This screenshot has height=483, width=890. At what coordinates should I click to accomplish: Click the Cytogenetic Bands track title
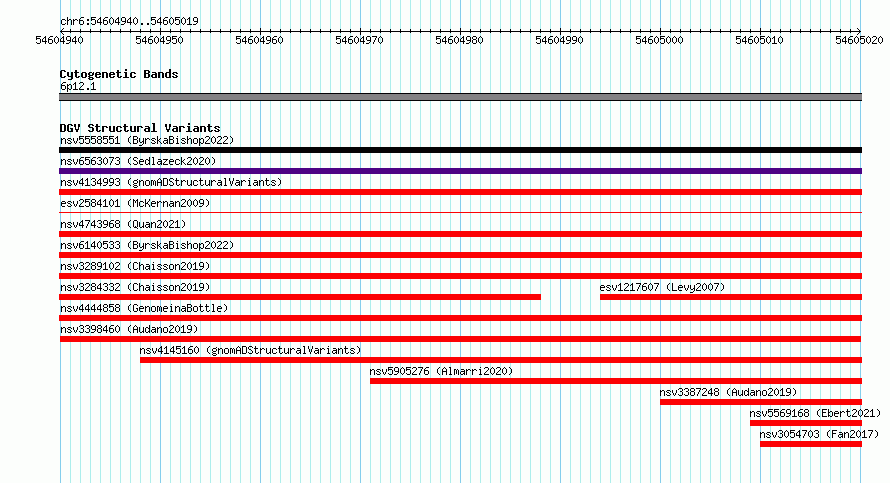119,74
